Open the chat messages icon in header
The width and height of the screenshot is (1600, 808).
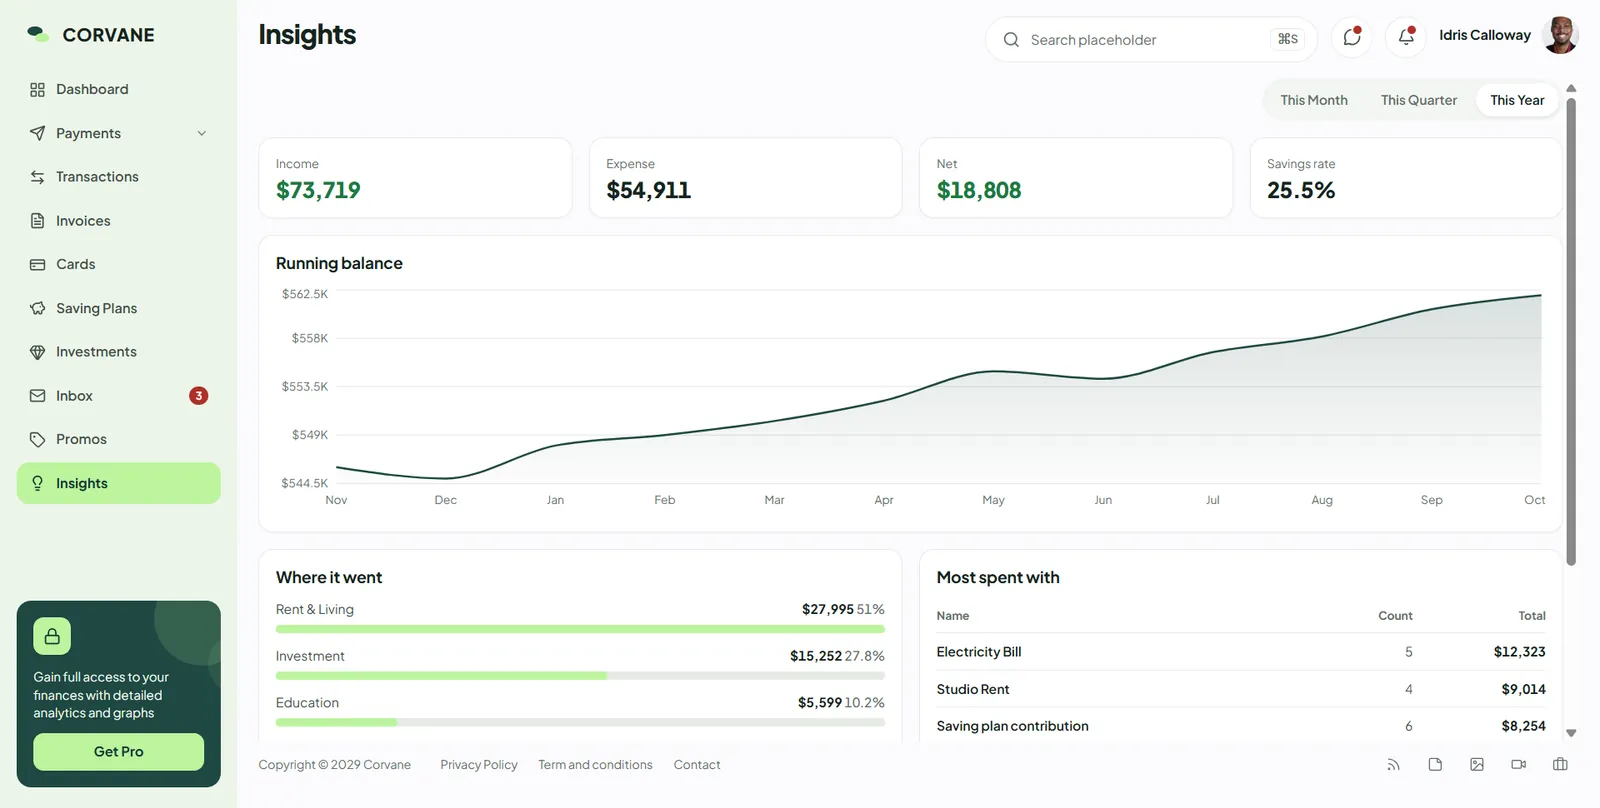[1351, 38]
